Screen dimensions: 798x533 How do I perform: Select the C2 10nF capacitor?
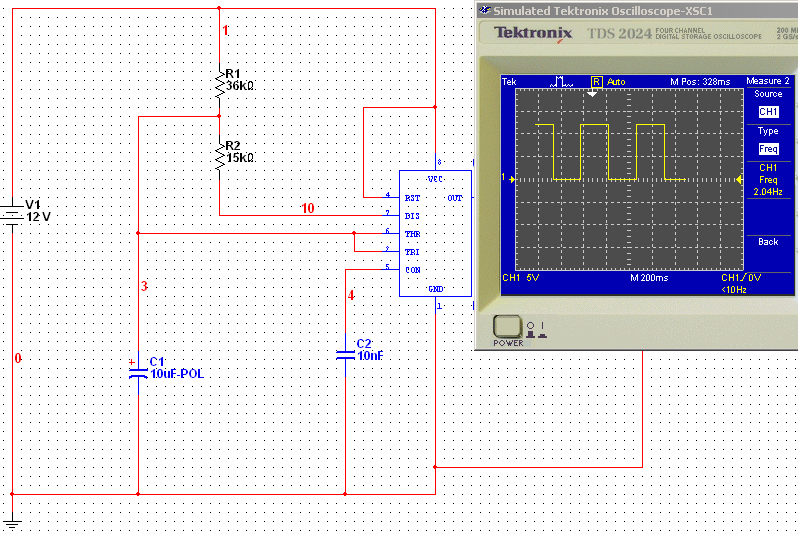(346, 354)
